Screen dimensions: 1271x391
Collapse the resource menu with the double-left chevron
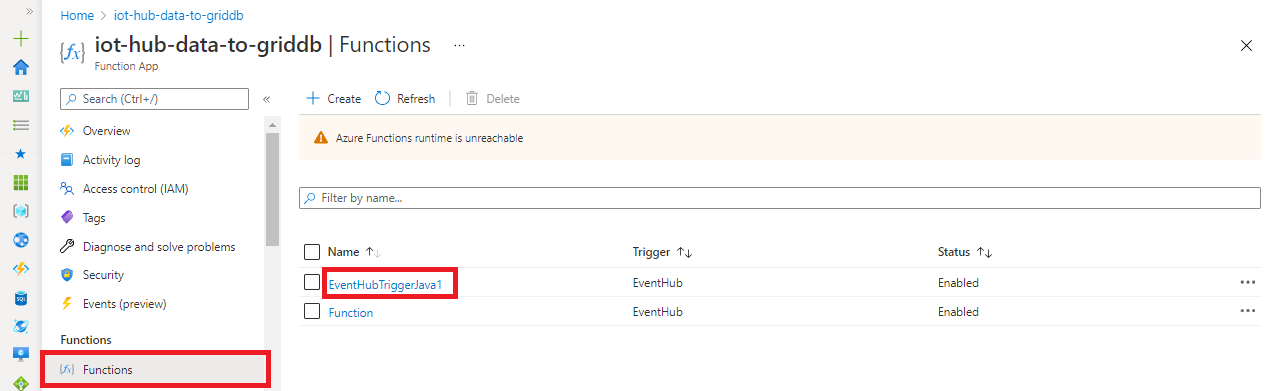267,99
